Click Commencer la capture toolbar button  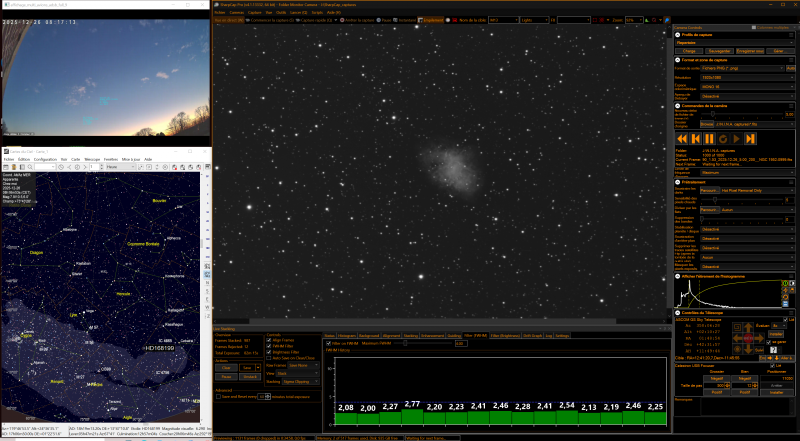pyautogui.click(x=270, y=20)
